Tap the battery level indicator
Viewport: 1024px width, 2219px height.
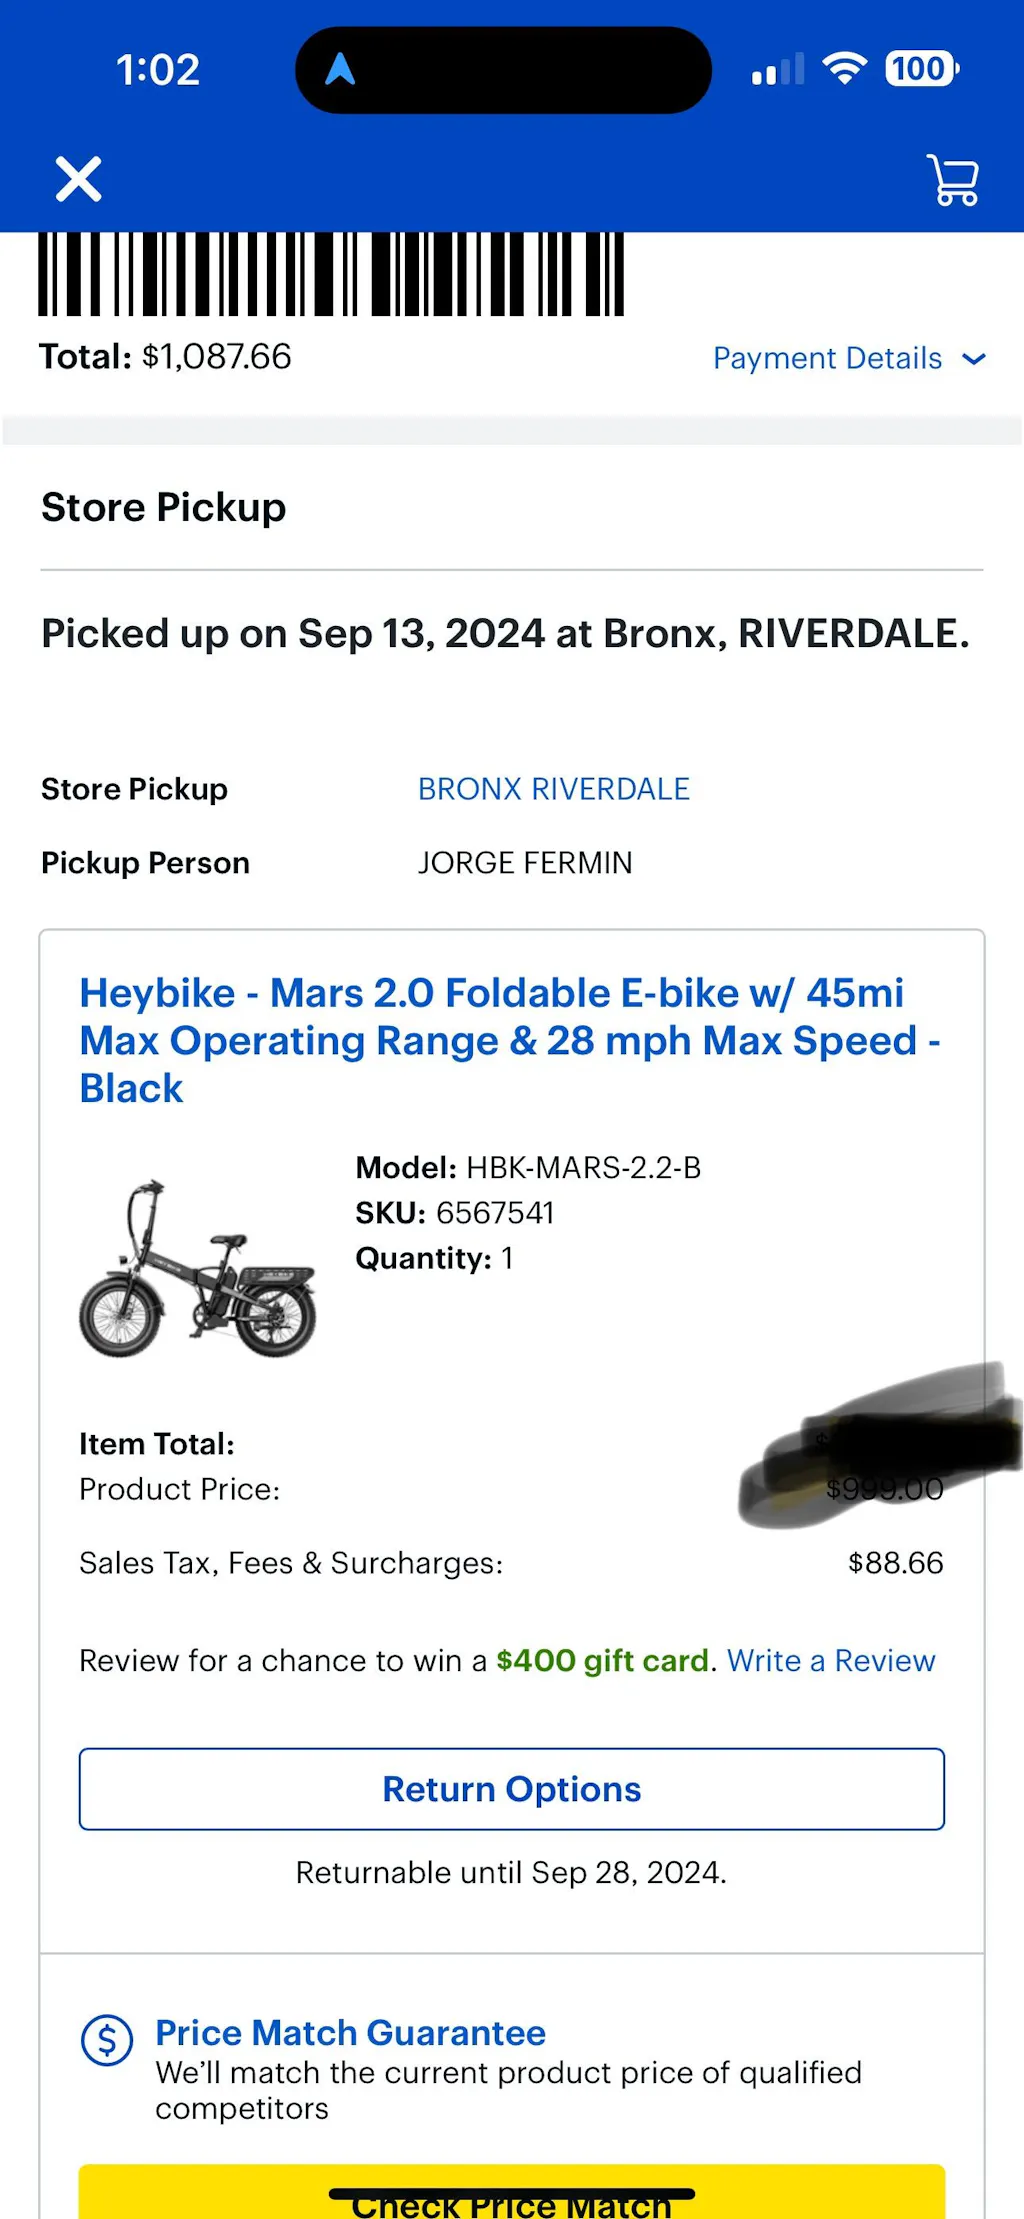click(921, 69)
